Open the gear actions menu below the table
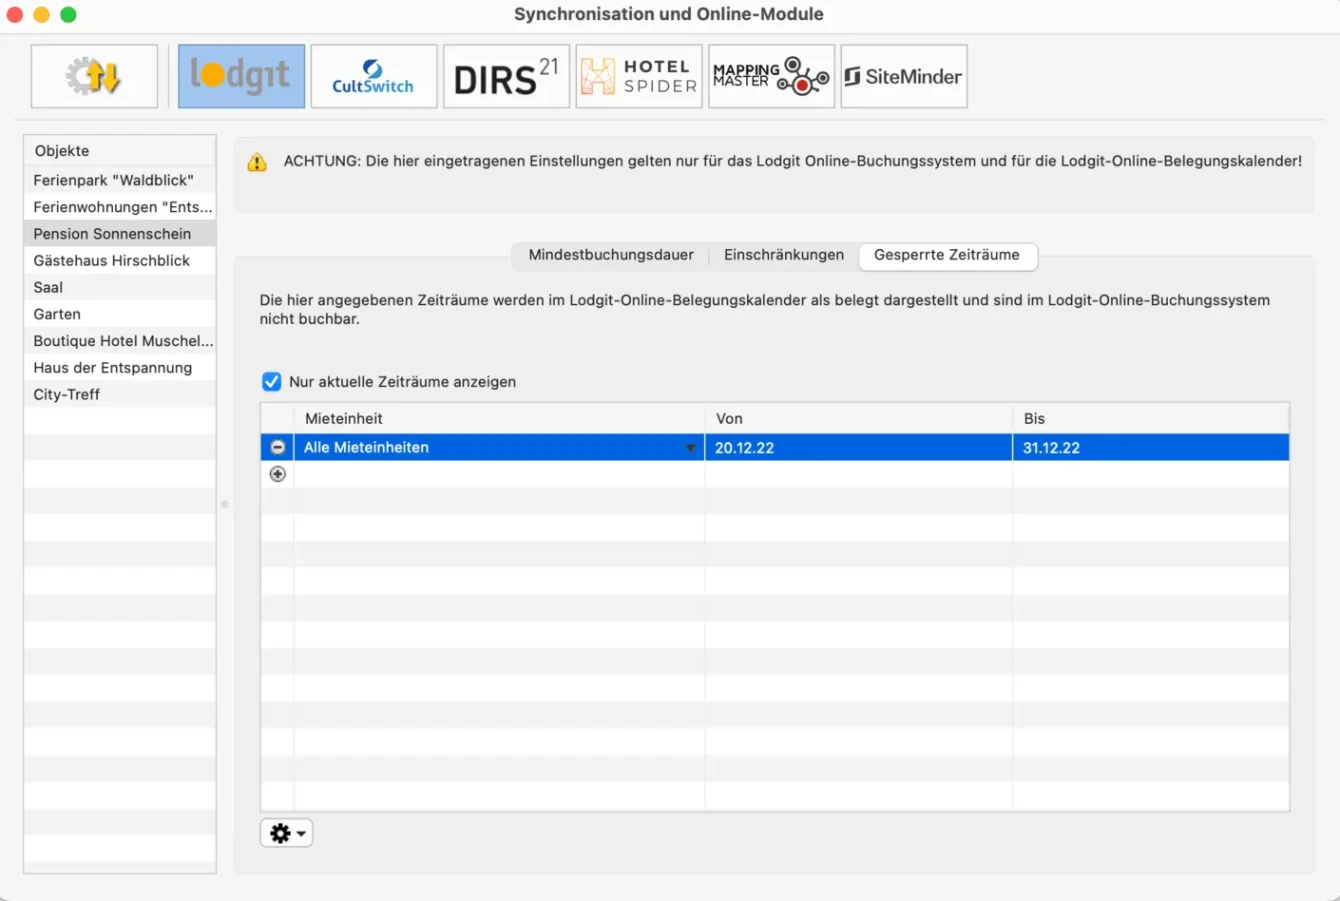 [287, 833]
